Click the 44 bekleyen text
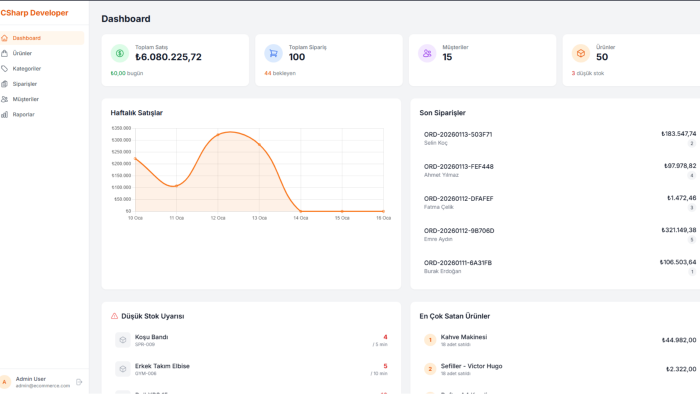This screenshot has height=394, width=700. (x=280, y=73)
